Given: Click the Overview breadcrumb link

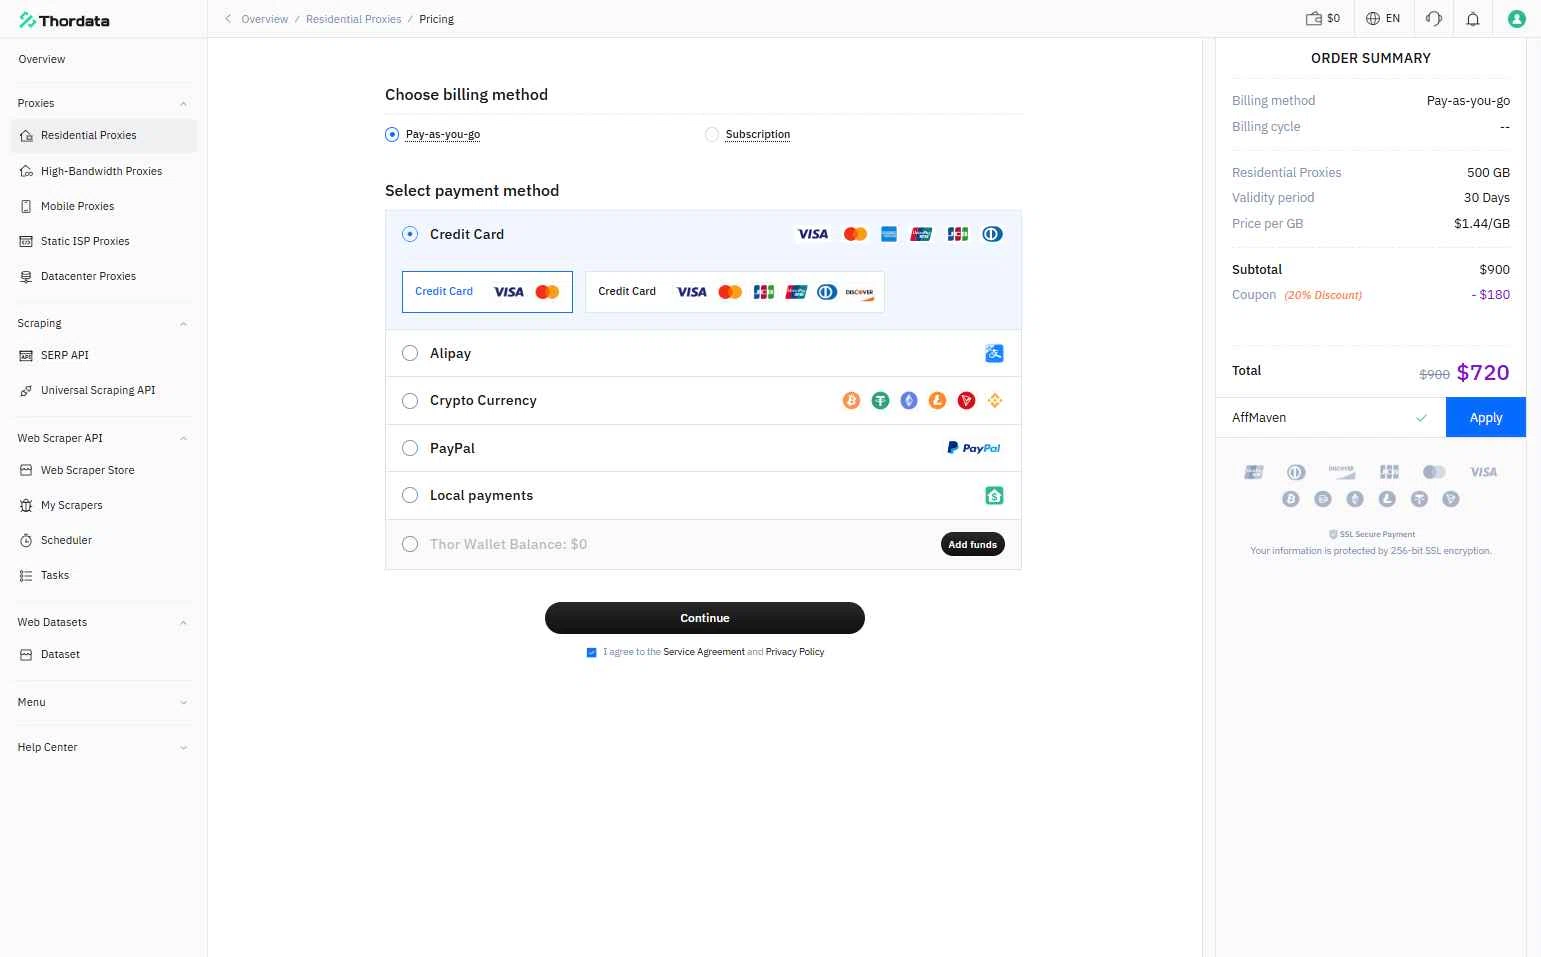Looking at the screenshot, I should tap(265, 19).
